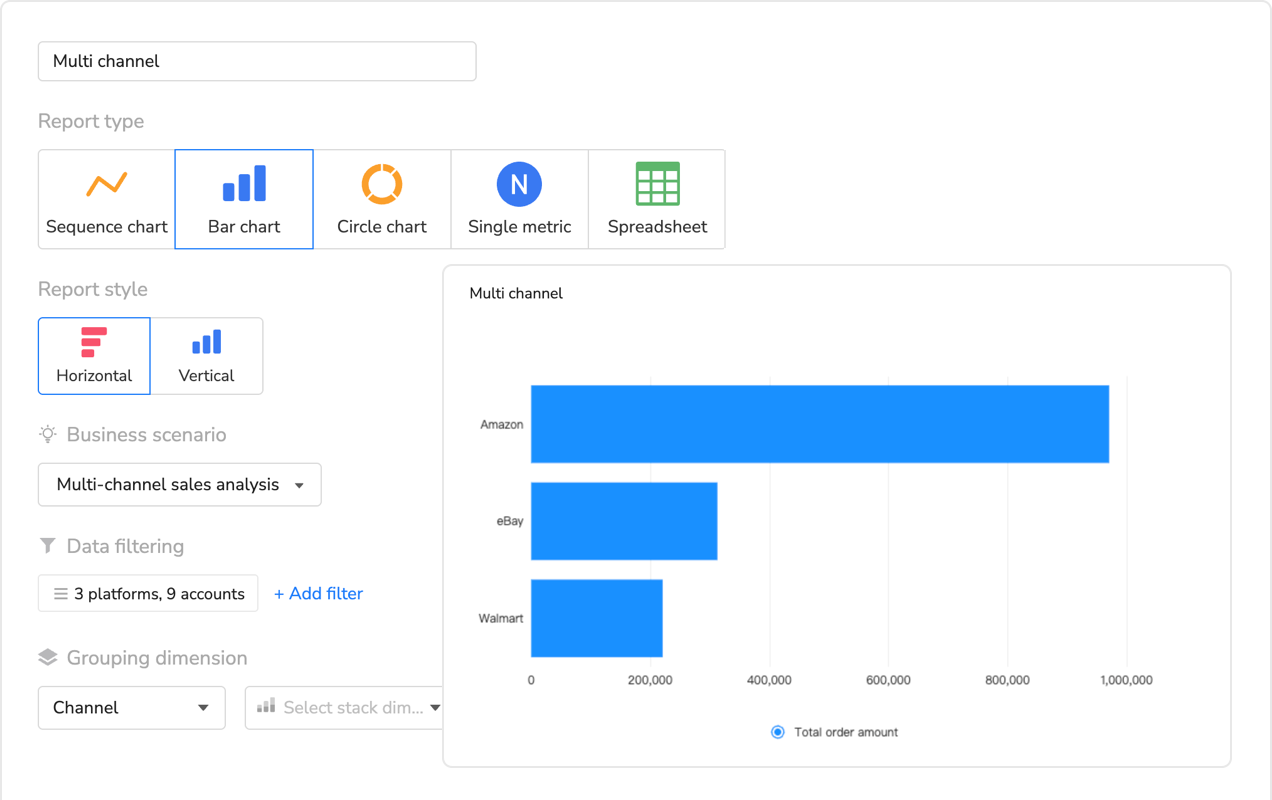The width and height of the screenshot is (1272, 800).
Task: Expand the Channel grouping dropdown
Action: [131, 707]
